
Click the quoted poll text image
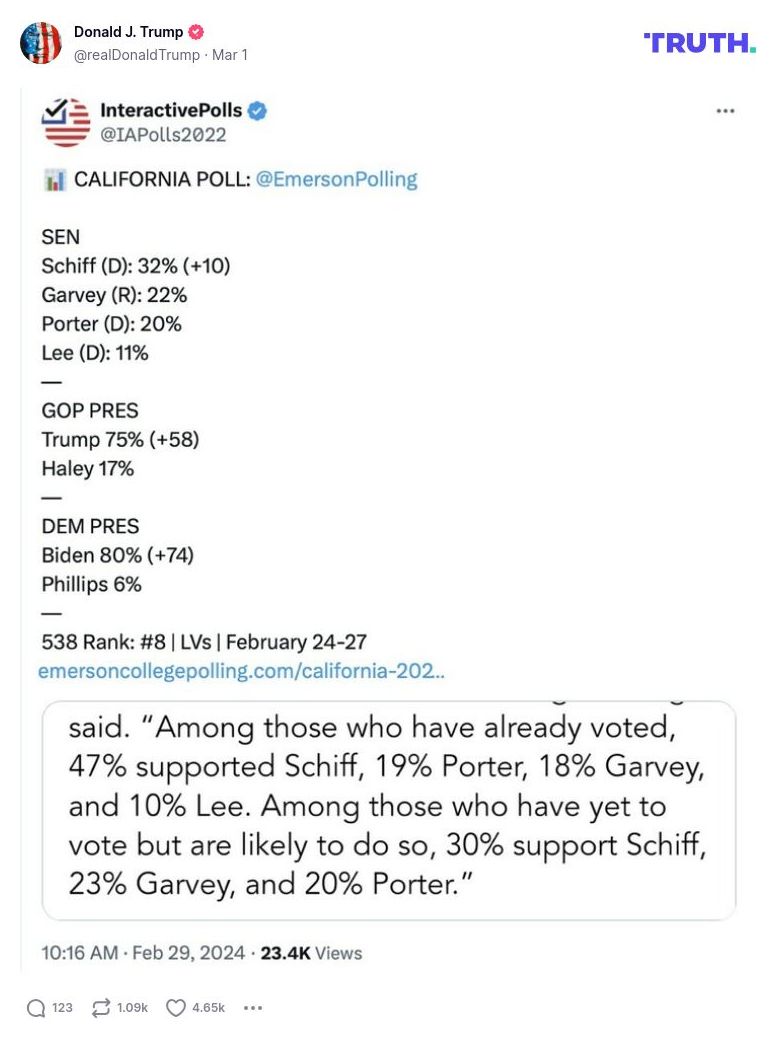[388, 810]
